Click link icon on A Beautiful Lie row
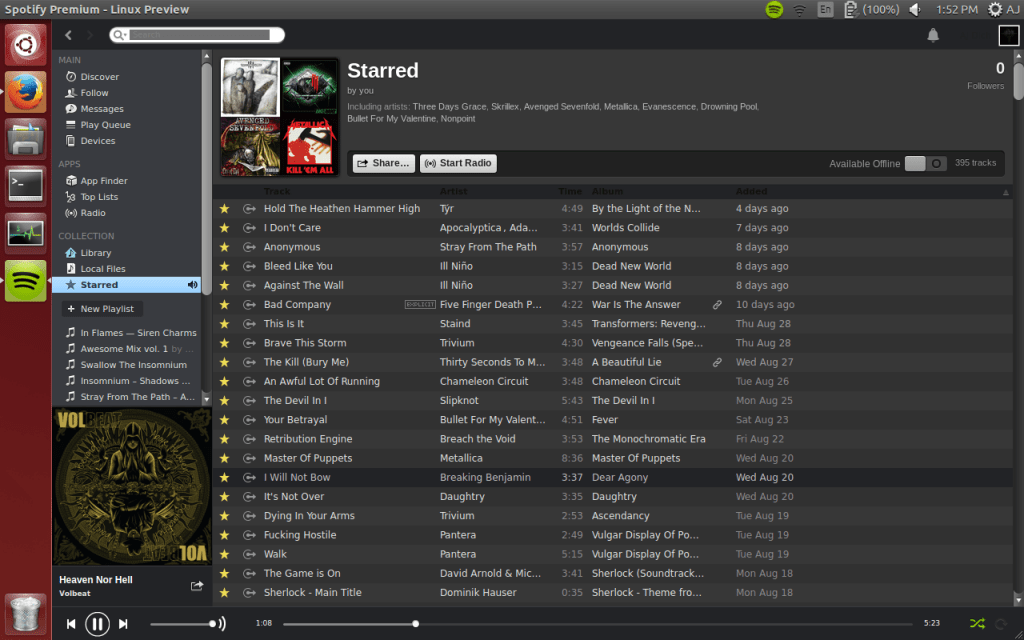 (717, 362)
